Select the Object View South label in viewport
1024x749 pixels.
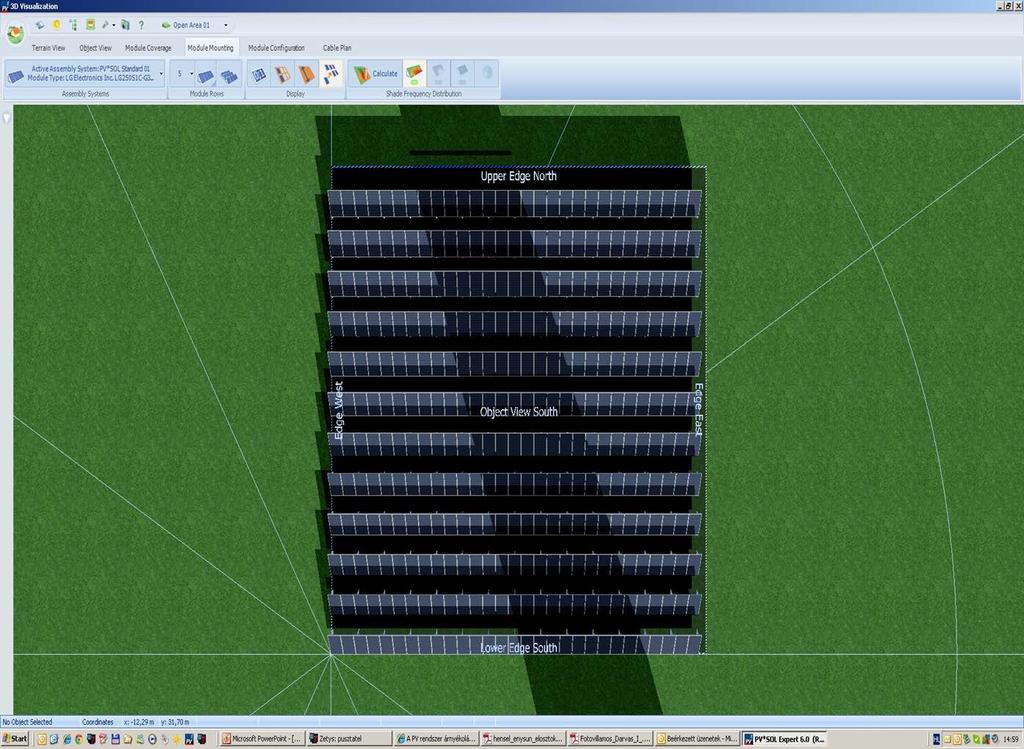(x=519, y=412)
